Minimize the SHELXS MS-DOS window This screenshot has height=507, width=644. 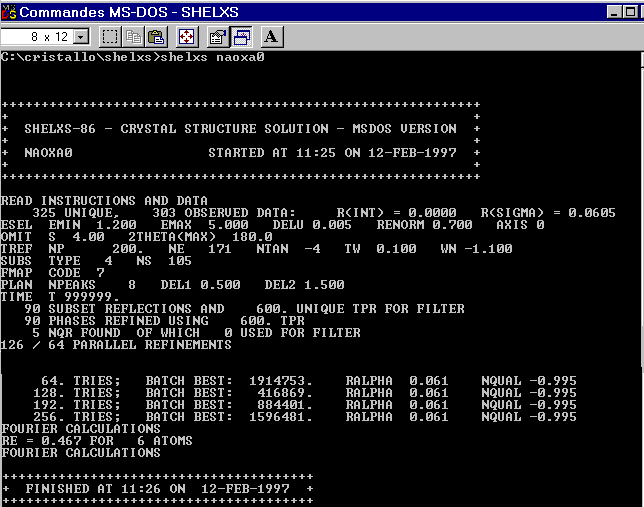[x=614, y=12]
